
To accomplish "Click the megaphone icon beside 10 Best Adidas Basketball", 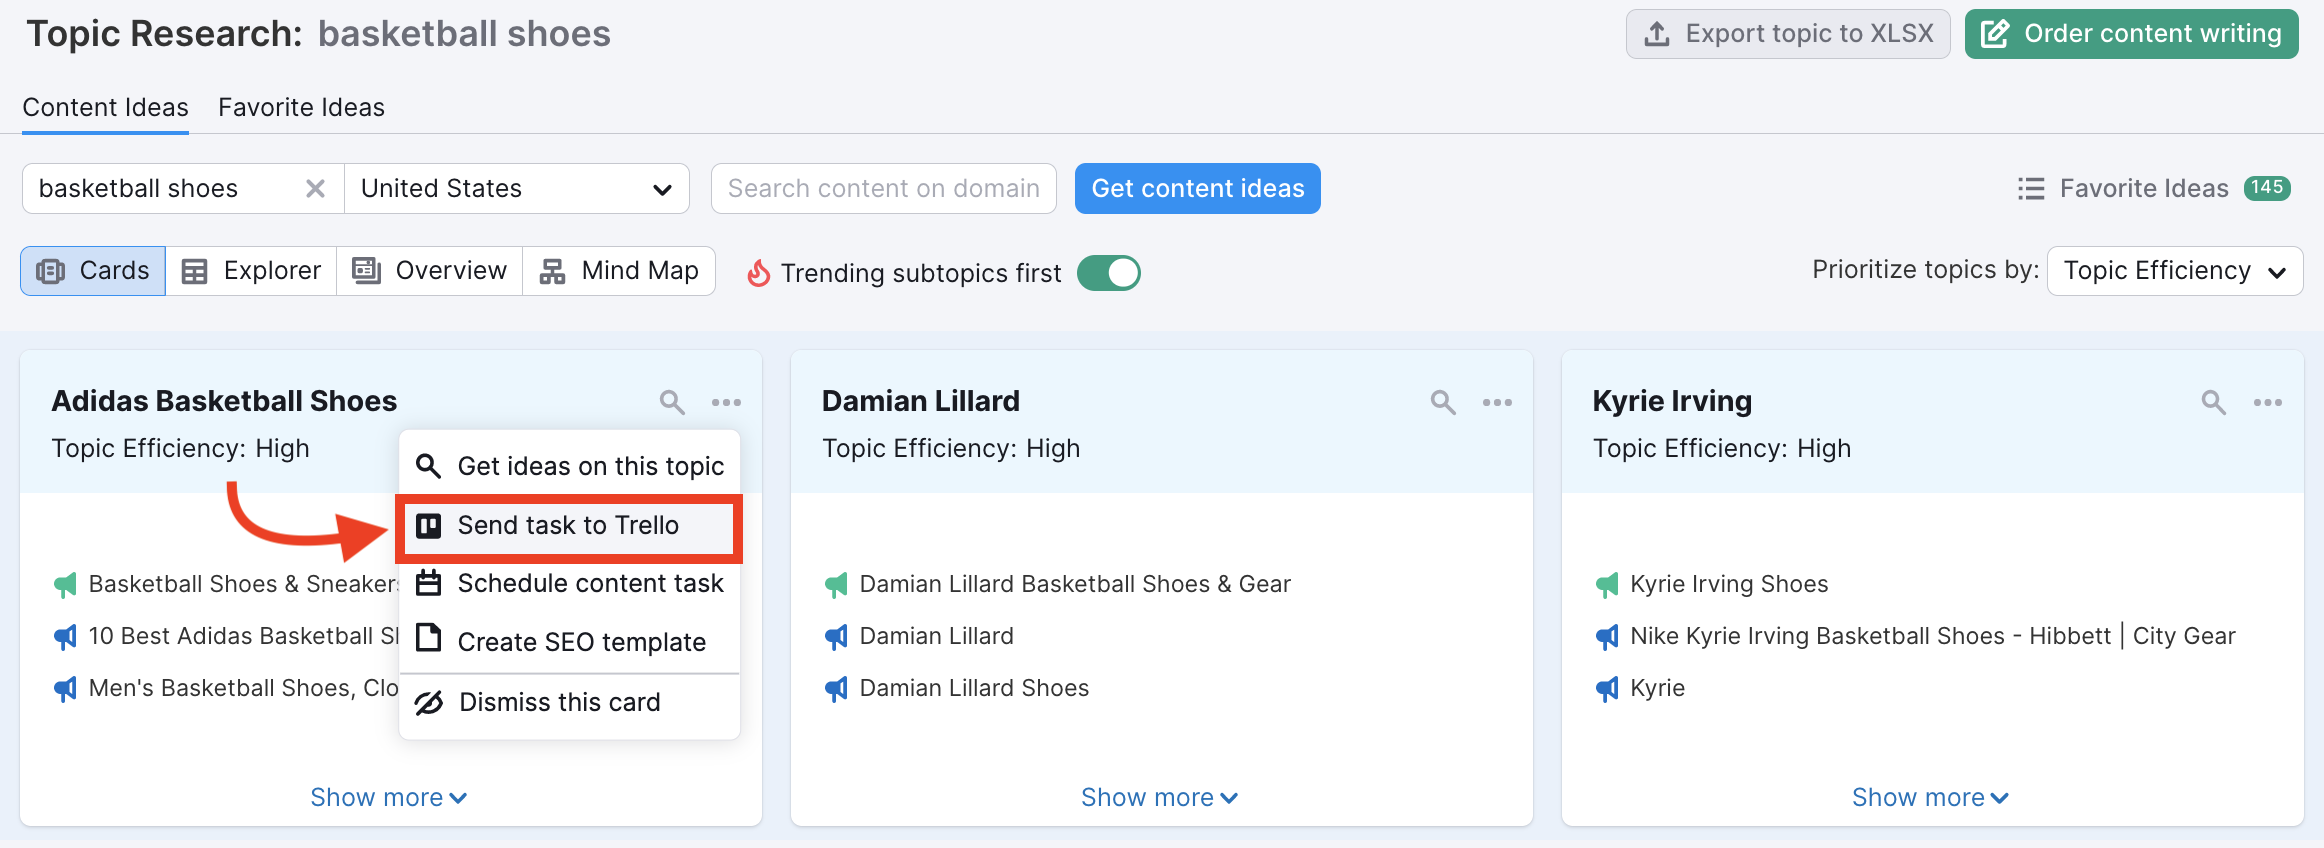I will pyautogui.click(x=65, y=636).
